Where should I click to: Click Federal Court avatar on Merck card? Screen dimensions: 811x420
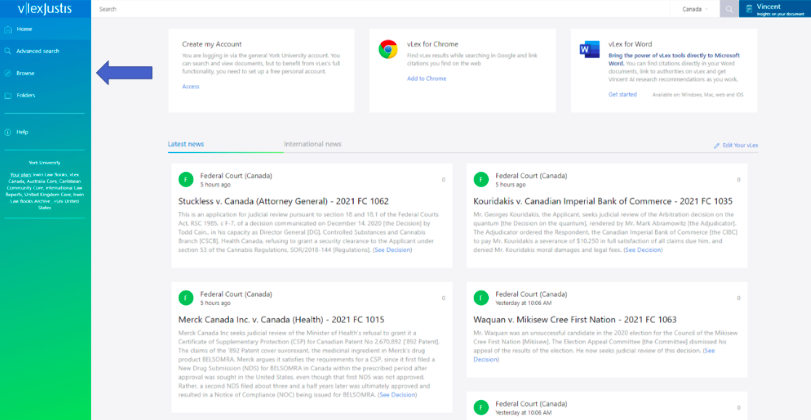point(186,298)
